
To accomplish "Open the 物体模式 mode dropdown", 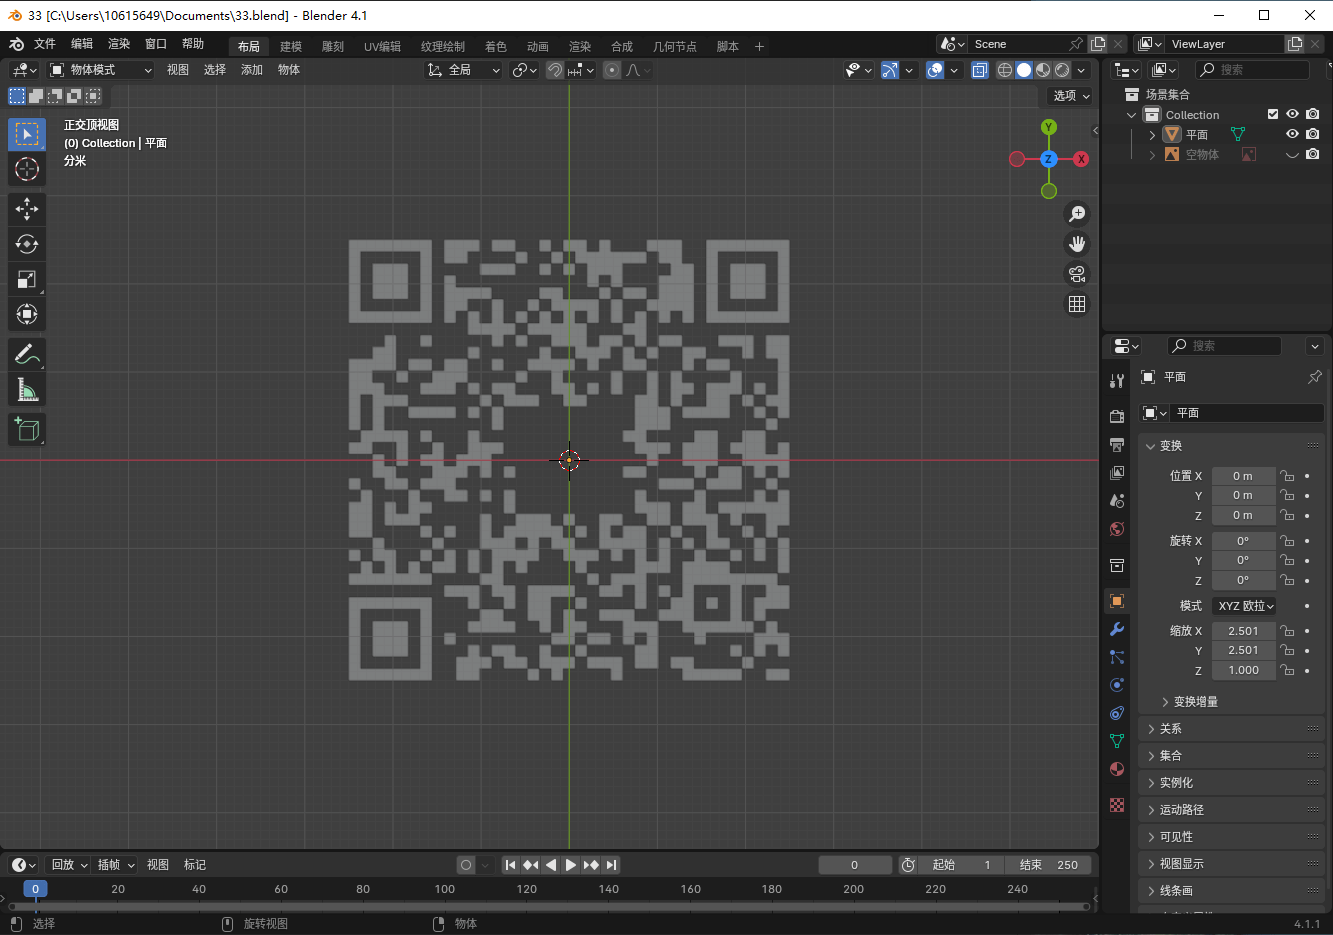I will point(101,70).
